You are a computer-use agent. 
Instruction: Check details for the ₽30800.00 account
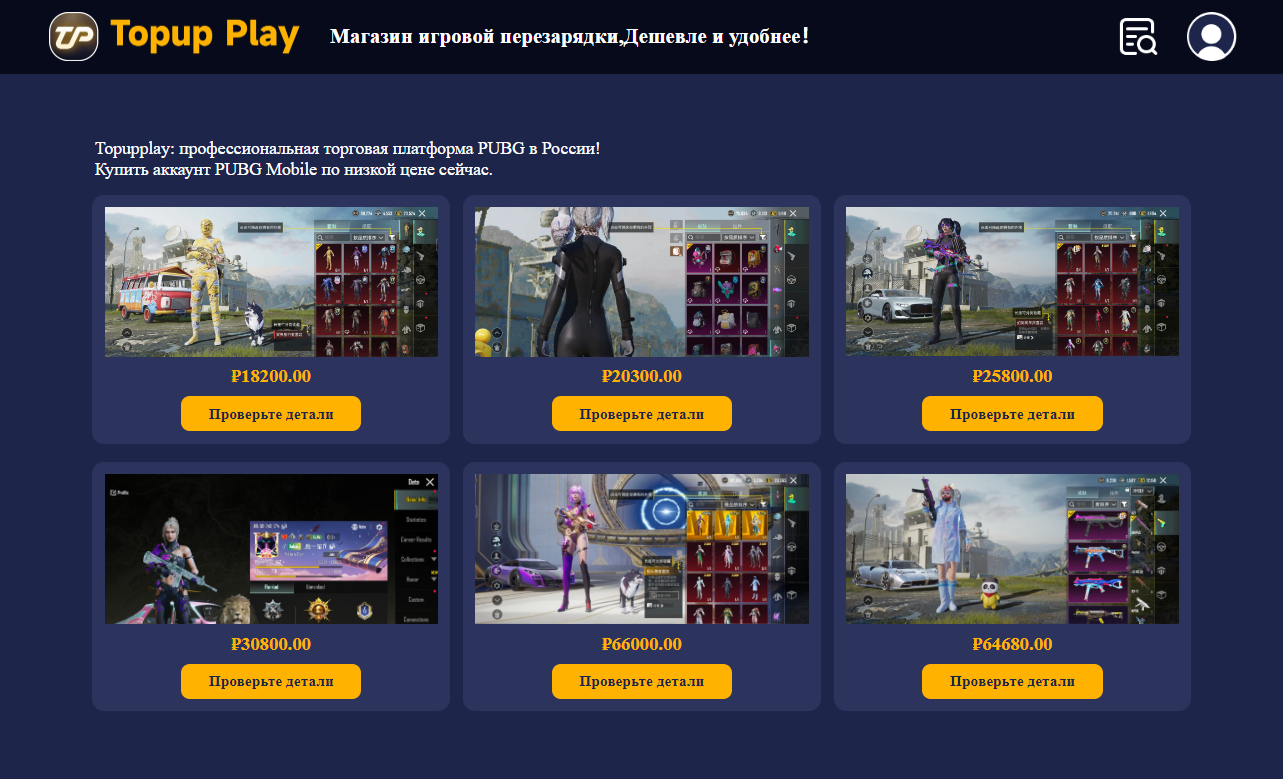(271, 682)
